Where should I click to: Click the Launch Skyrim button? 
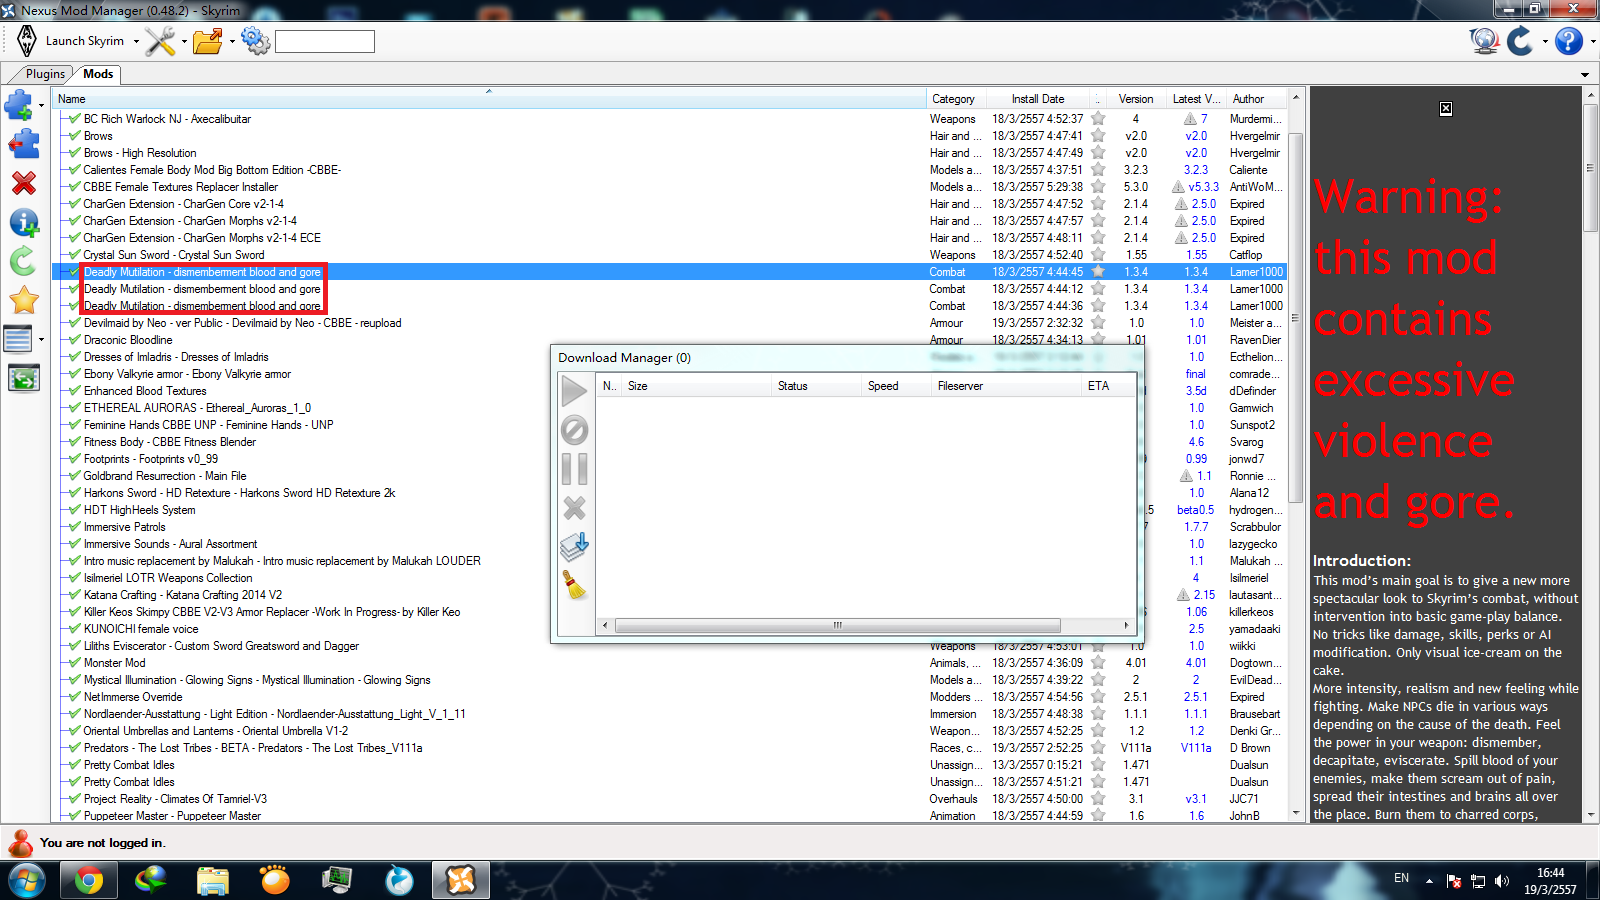pyautogui.click(x=70, y=41)
